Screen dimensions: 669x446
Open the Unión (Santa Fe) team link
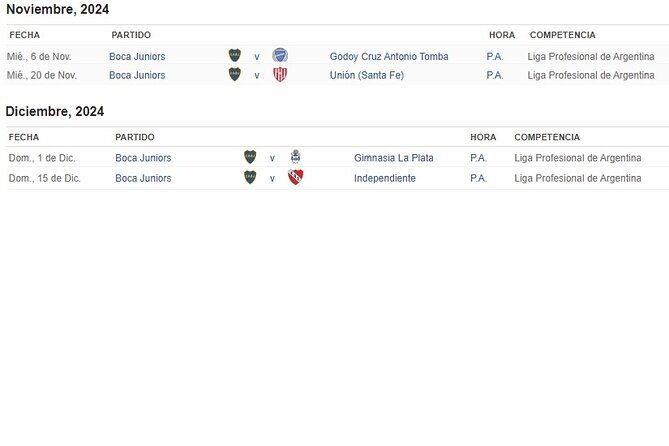367,75
